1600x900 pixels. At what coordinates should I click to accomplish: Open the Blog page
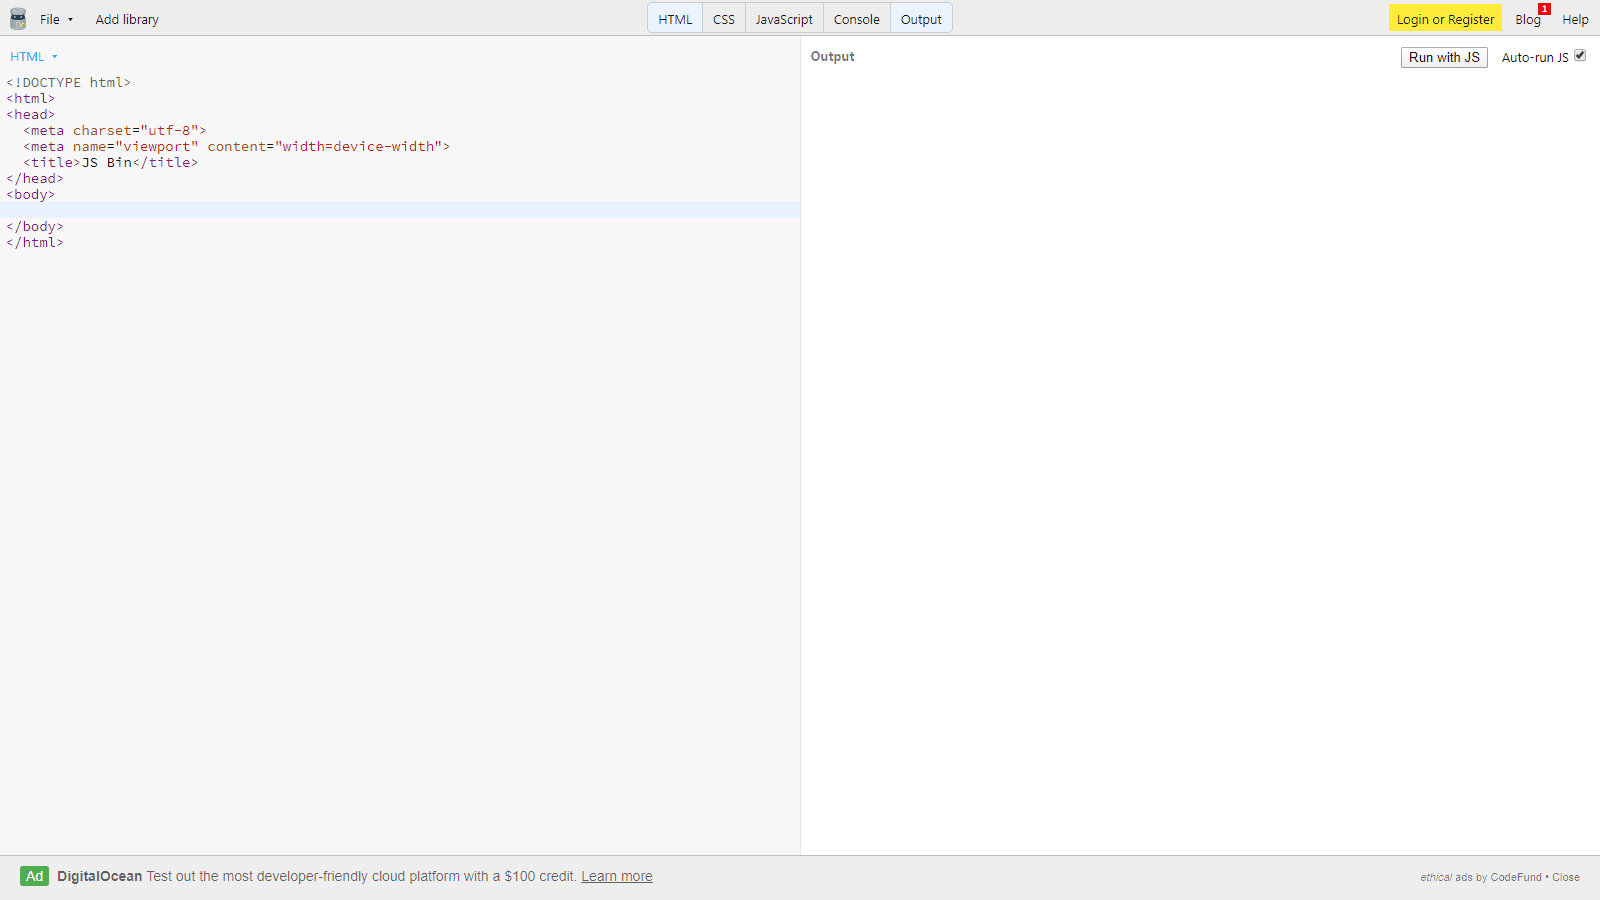click(1527, 19)
